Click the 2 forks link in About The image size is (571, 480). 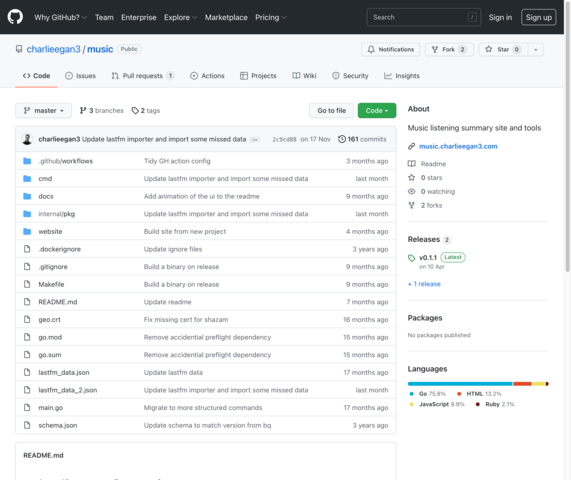(425, 205)
